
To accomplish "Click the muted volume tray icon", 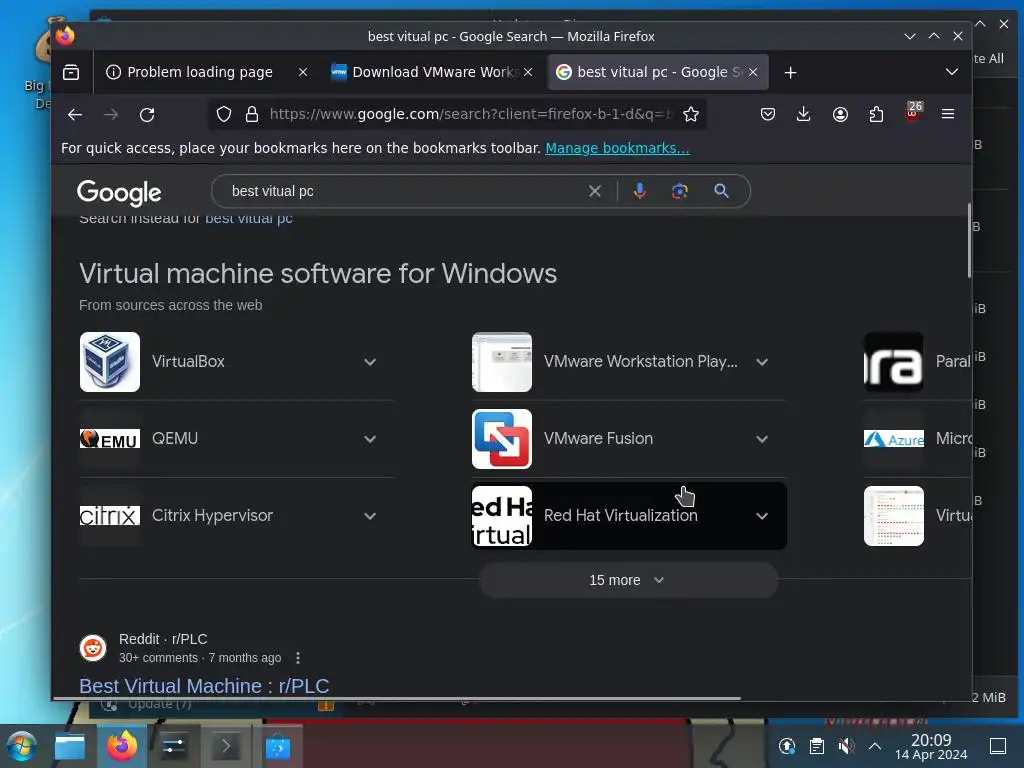I will (x=846, y=746).
